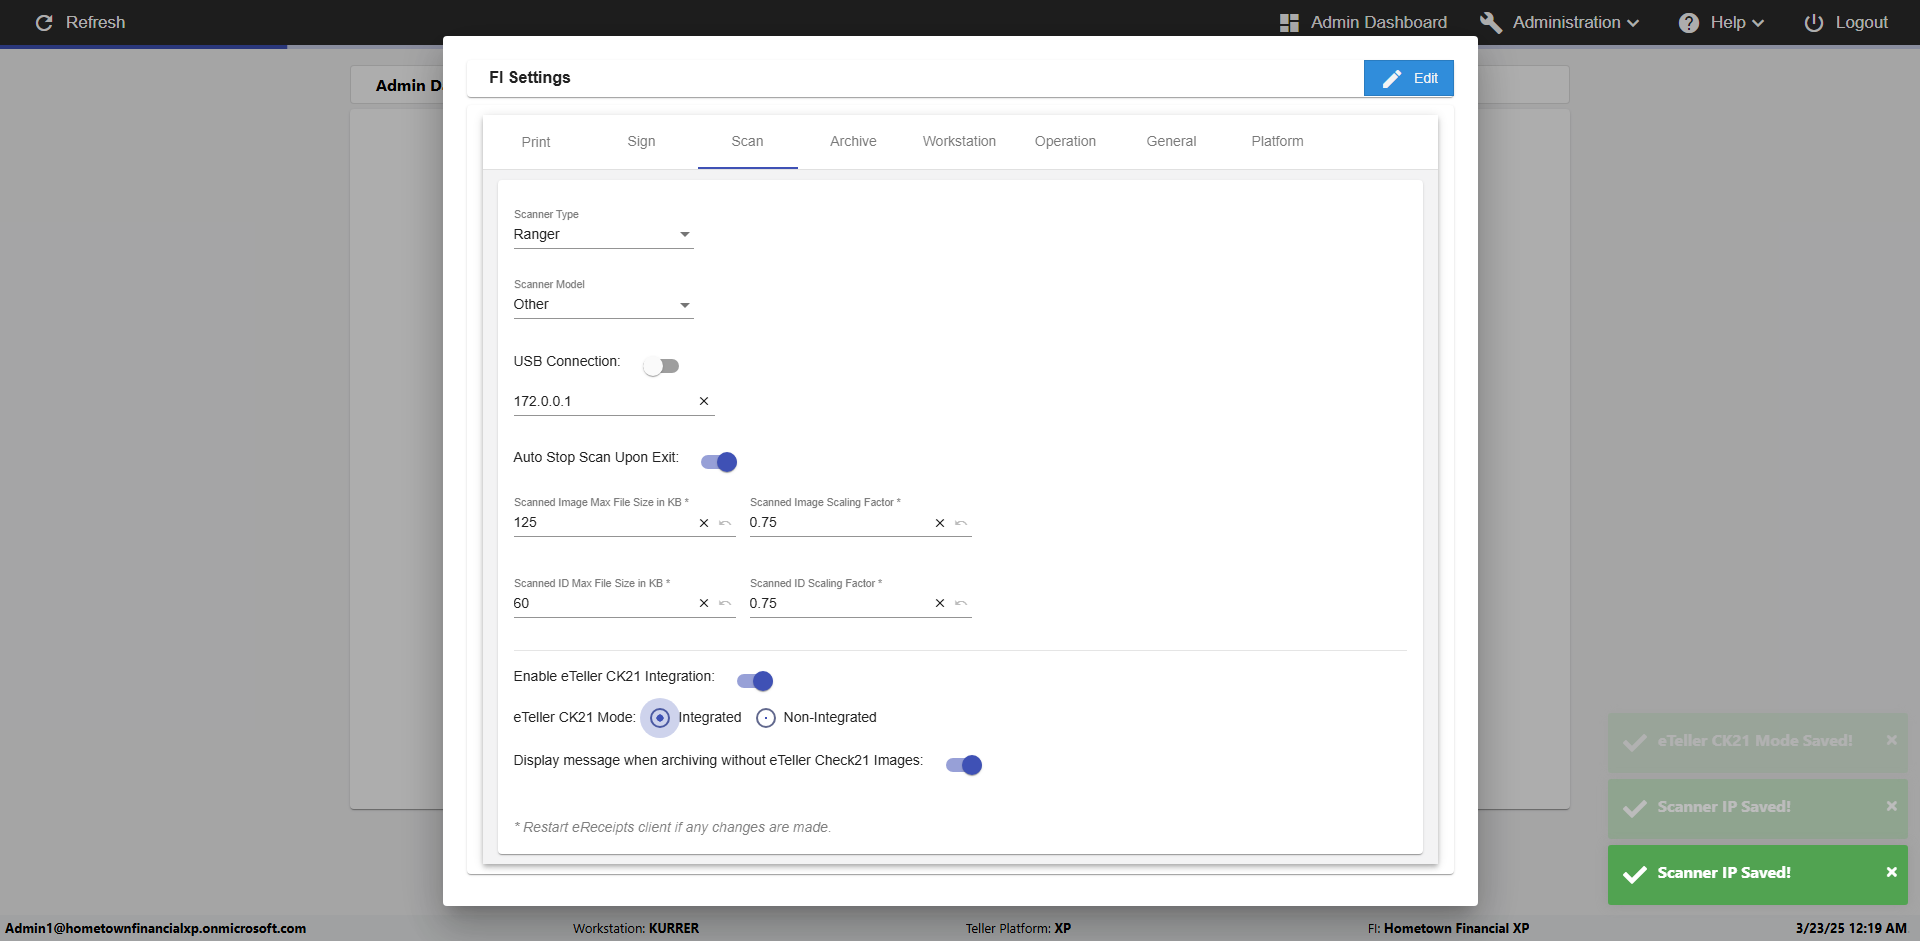
Task: Turn off Auto Stop Scan Upon Exit
Action: pyautogui.click(x=719, y=462)
